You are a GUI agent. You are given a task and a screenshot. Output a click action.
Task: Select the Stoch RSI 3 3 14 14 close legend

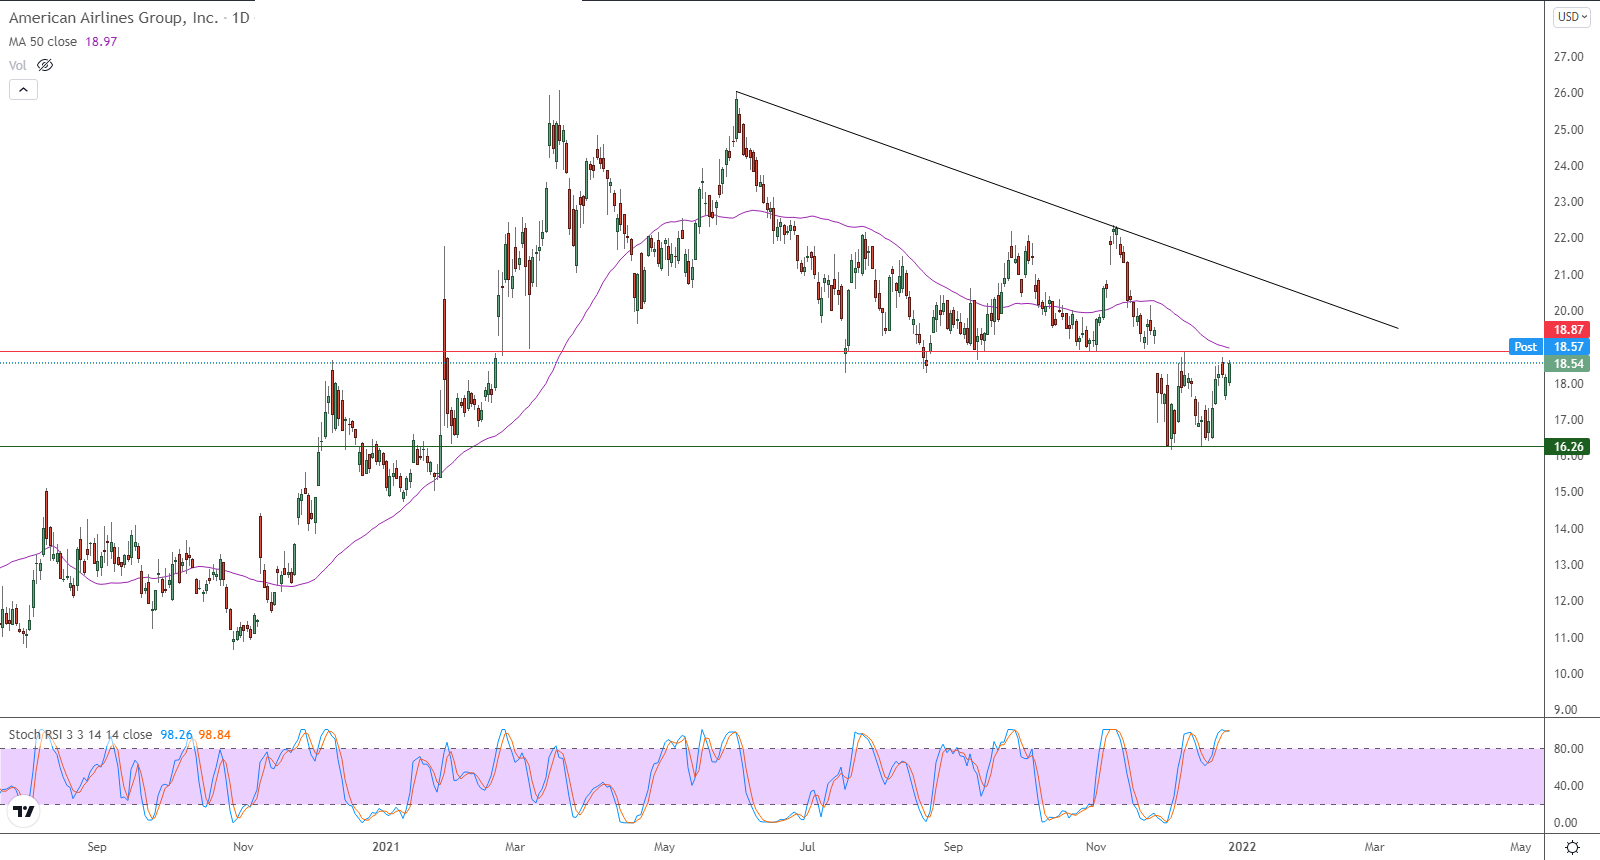click(81, 735)
